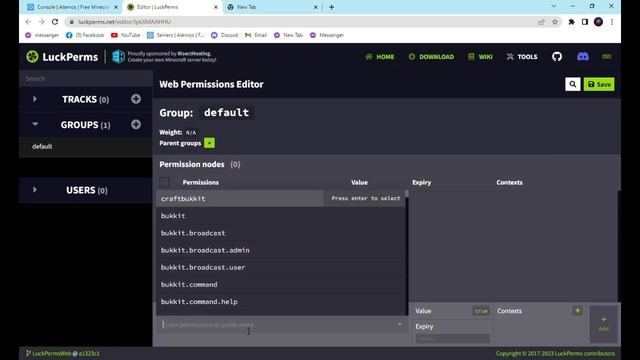Toggle the Value true switch

[481, 311]
